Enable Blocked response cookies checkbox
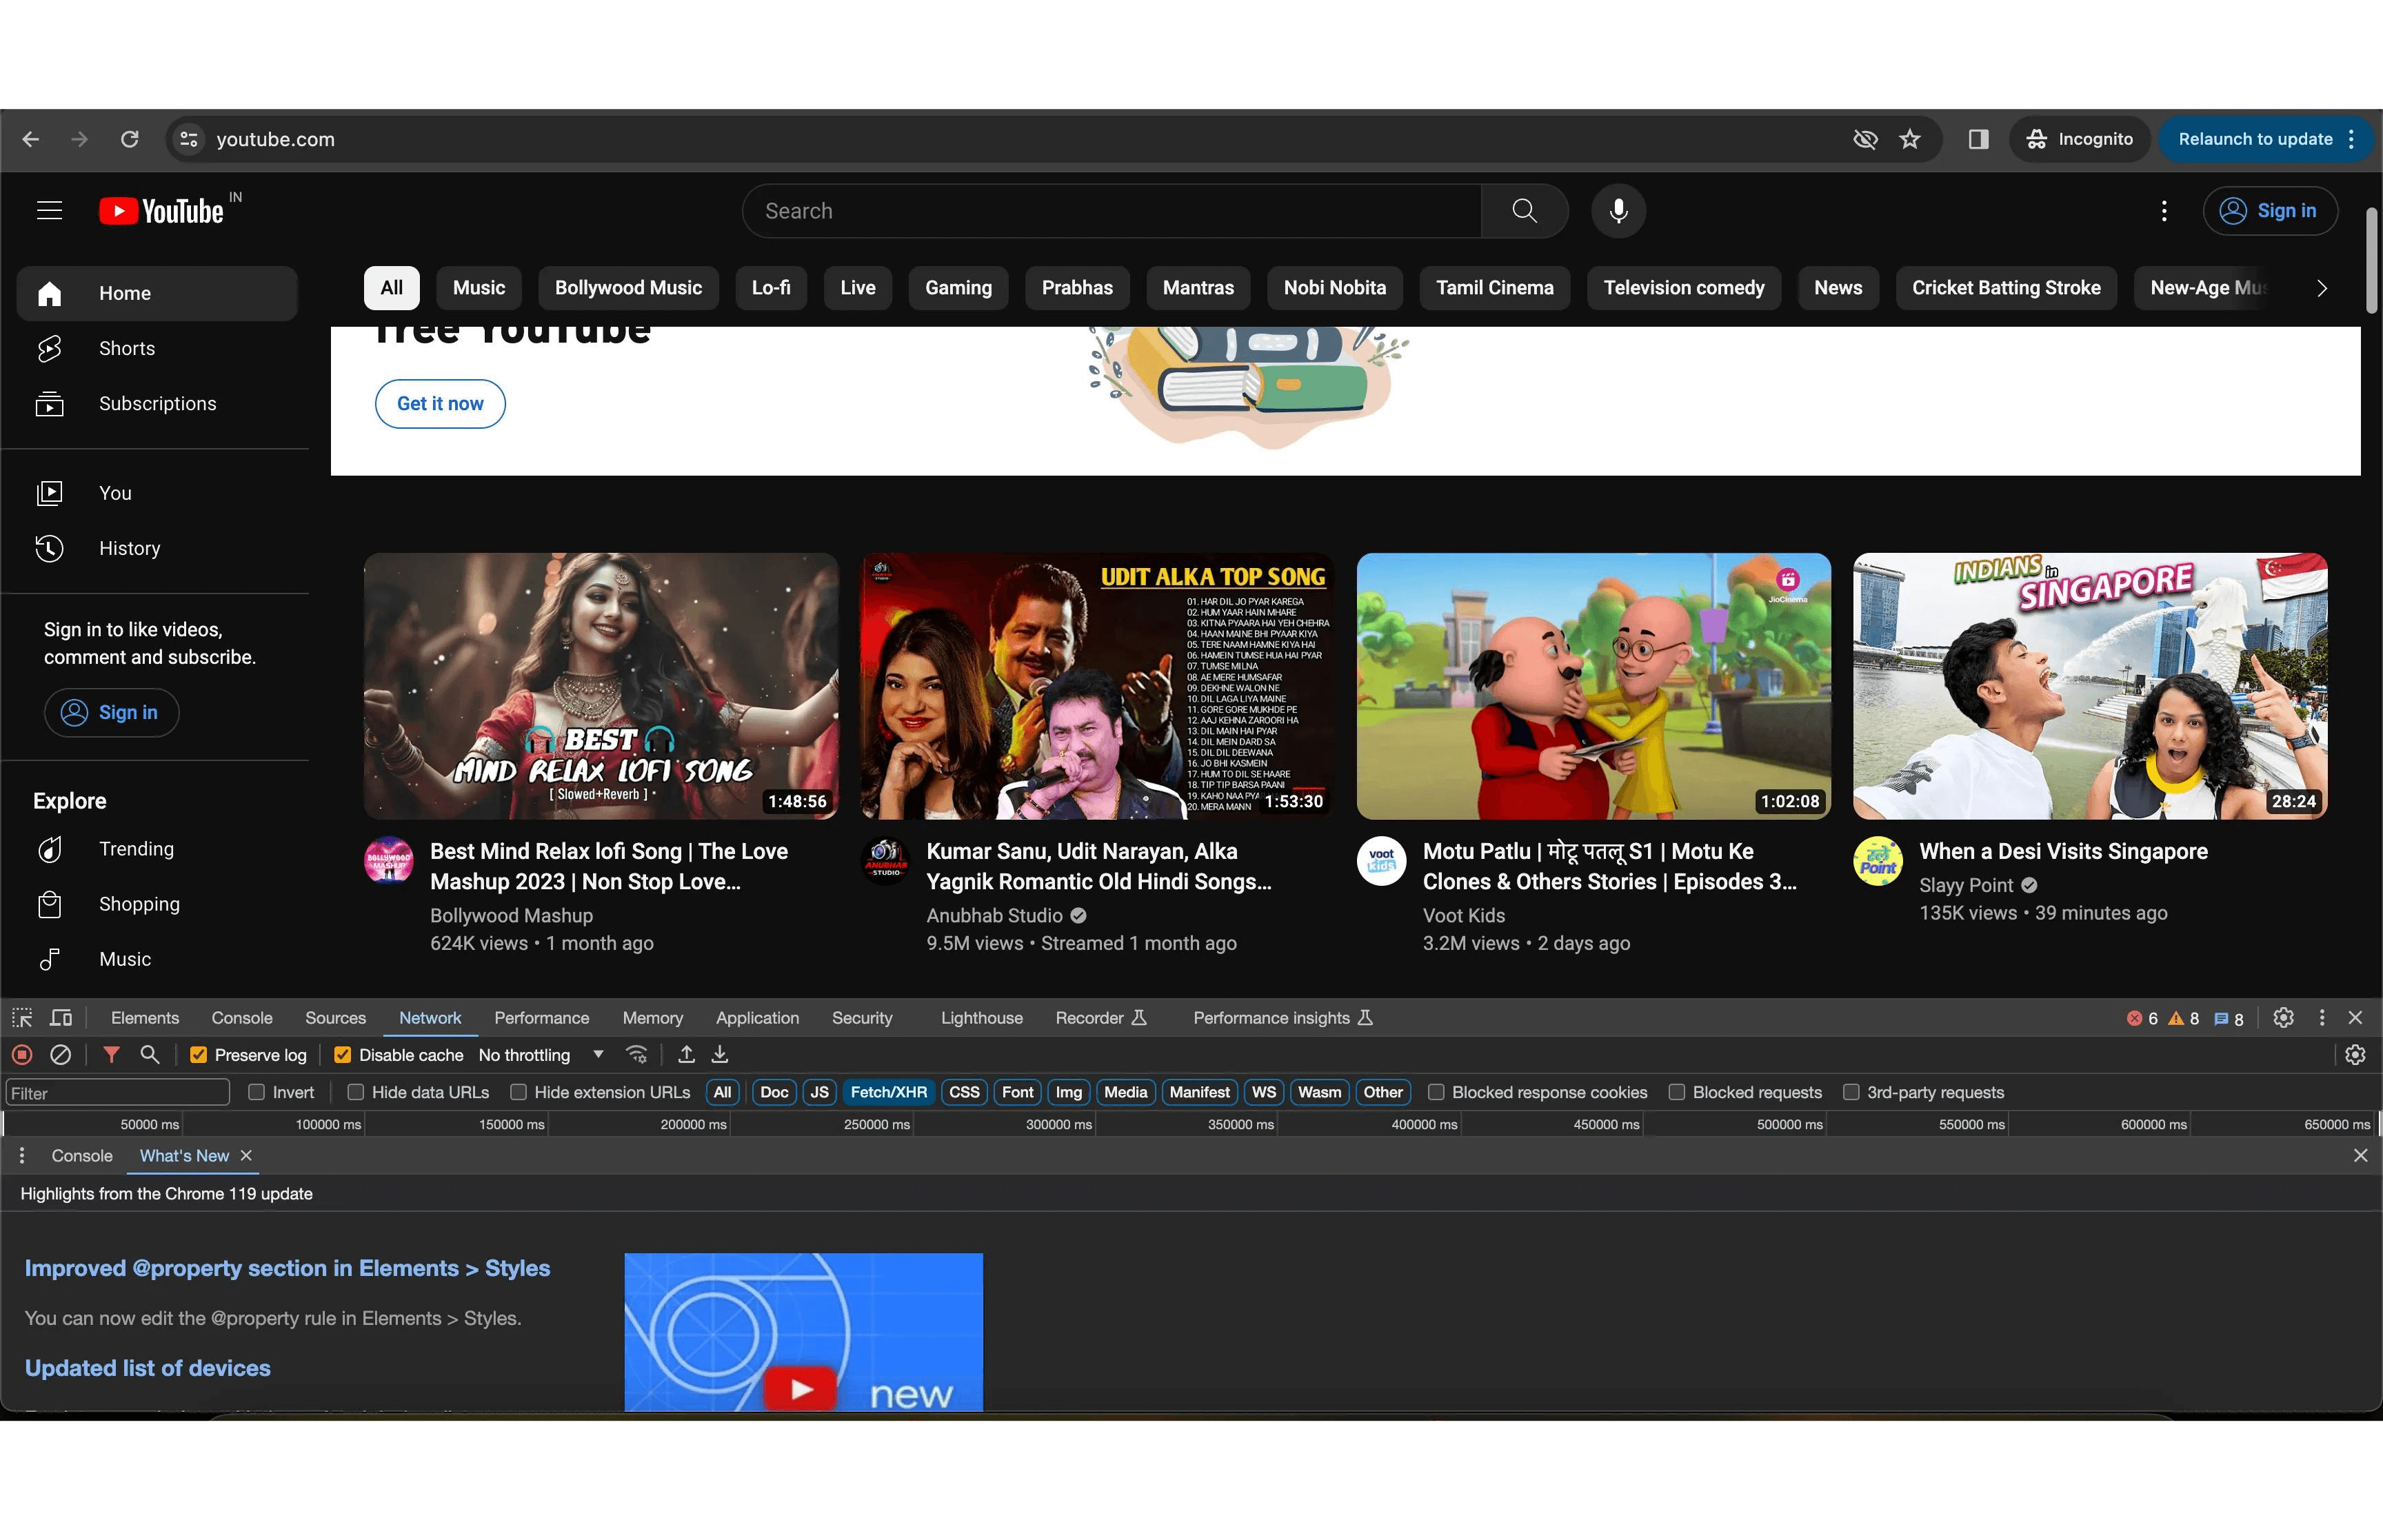The height and width of the screenshot is (1540, 2383). [1436, 1093]
